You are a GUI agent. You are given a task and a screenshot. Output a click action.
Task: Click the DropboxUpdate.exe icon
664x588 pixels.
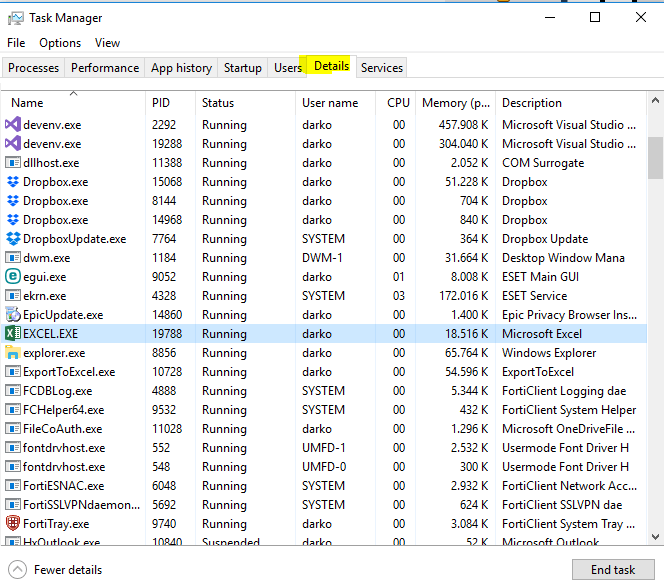(13, 239)
